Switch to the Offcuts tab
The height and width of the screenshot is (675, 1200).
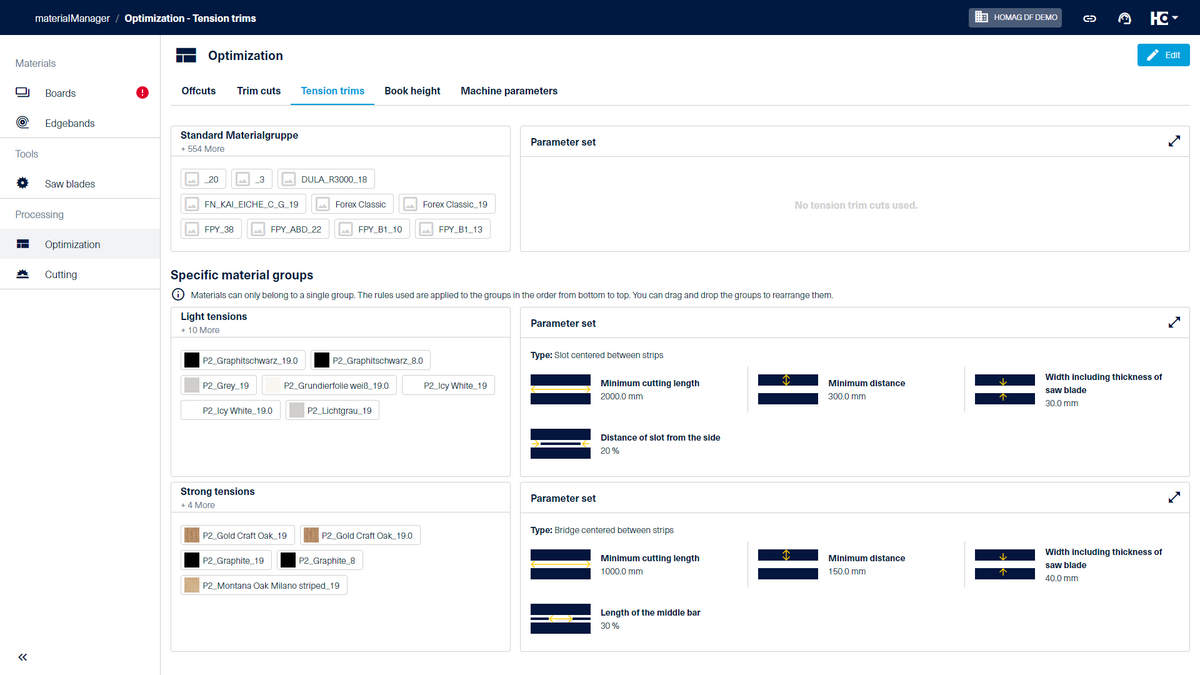coord(198,91)
